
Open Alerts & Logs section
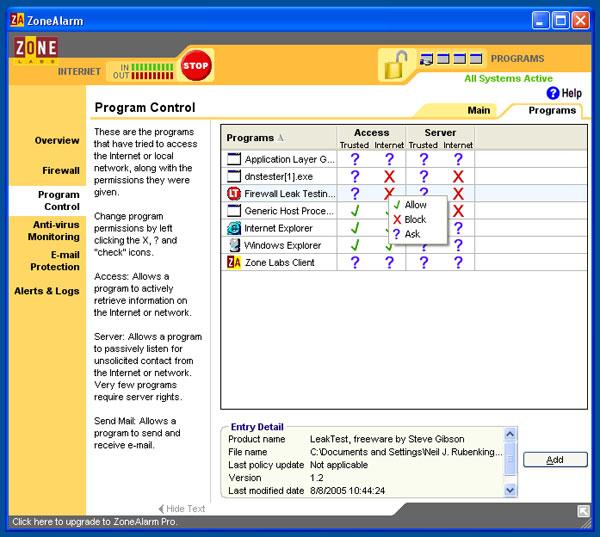point(47,291)
